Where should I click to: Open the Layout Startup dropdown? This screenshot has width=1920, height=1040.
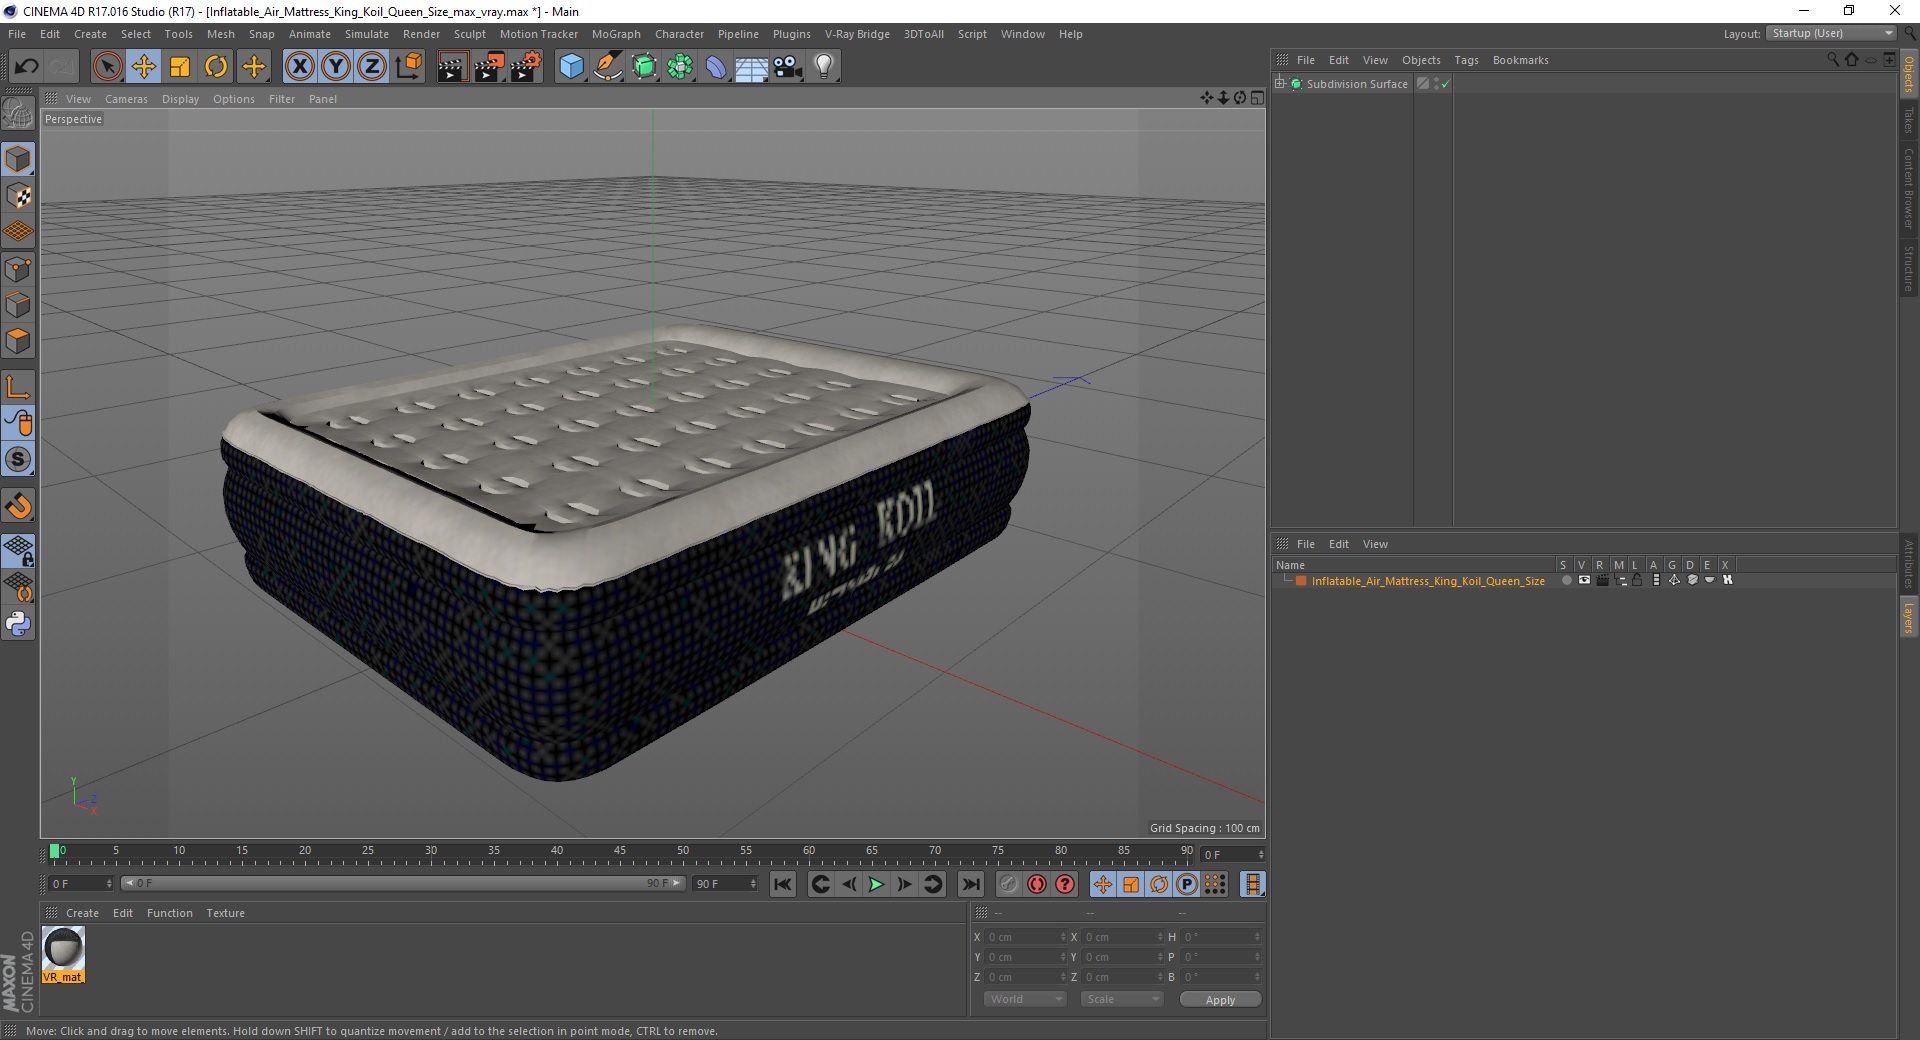click(x=1831, y=34)
